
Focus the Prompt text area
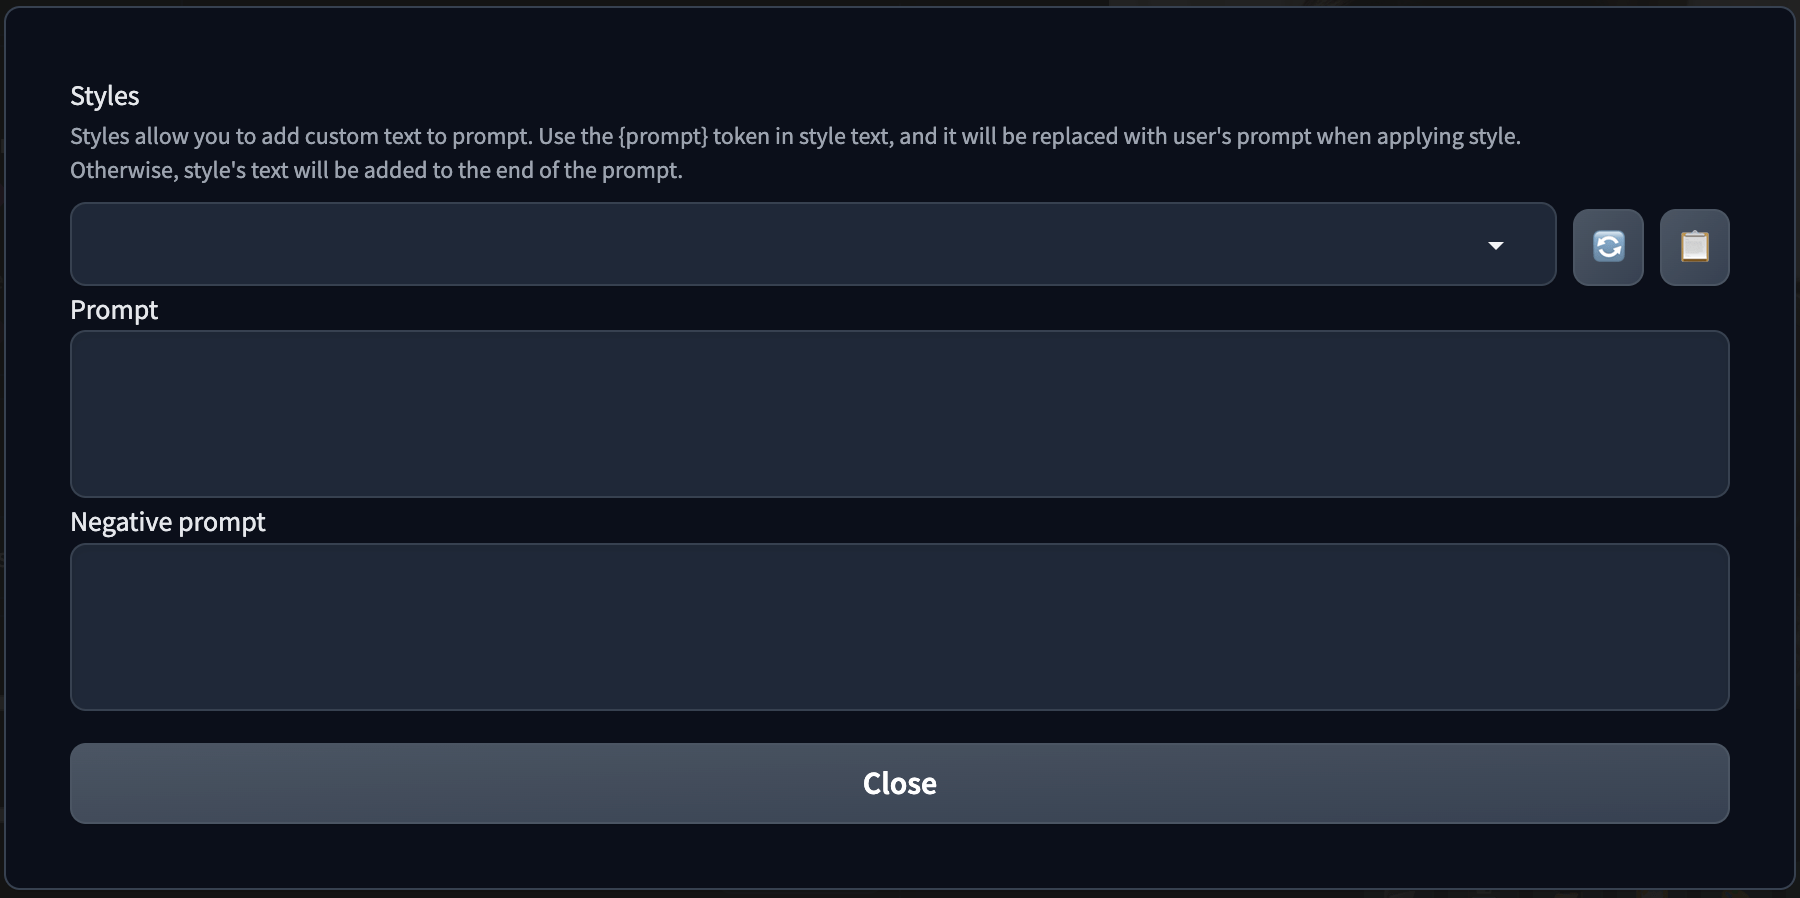(899, 413)
